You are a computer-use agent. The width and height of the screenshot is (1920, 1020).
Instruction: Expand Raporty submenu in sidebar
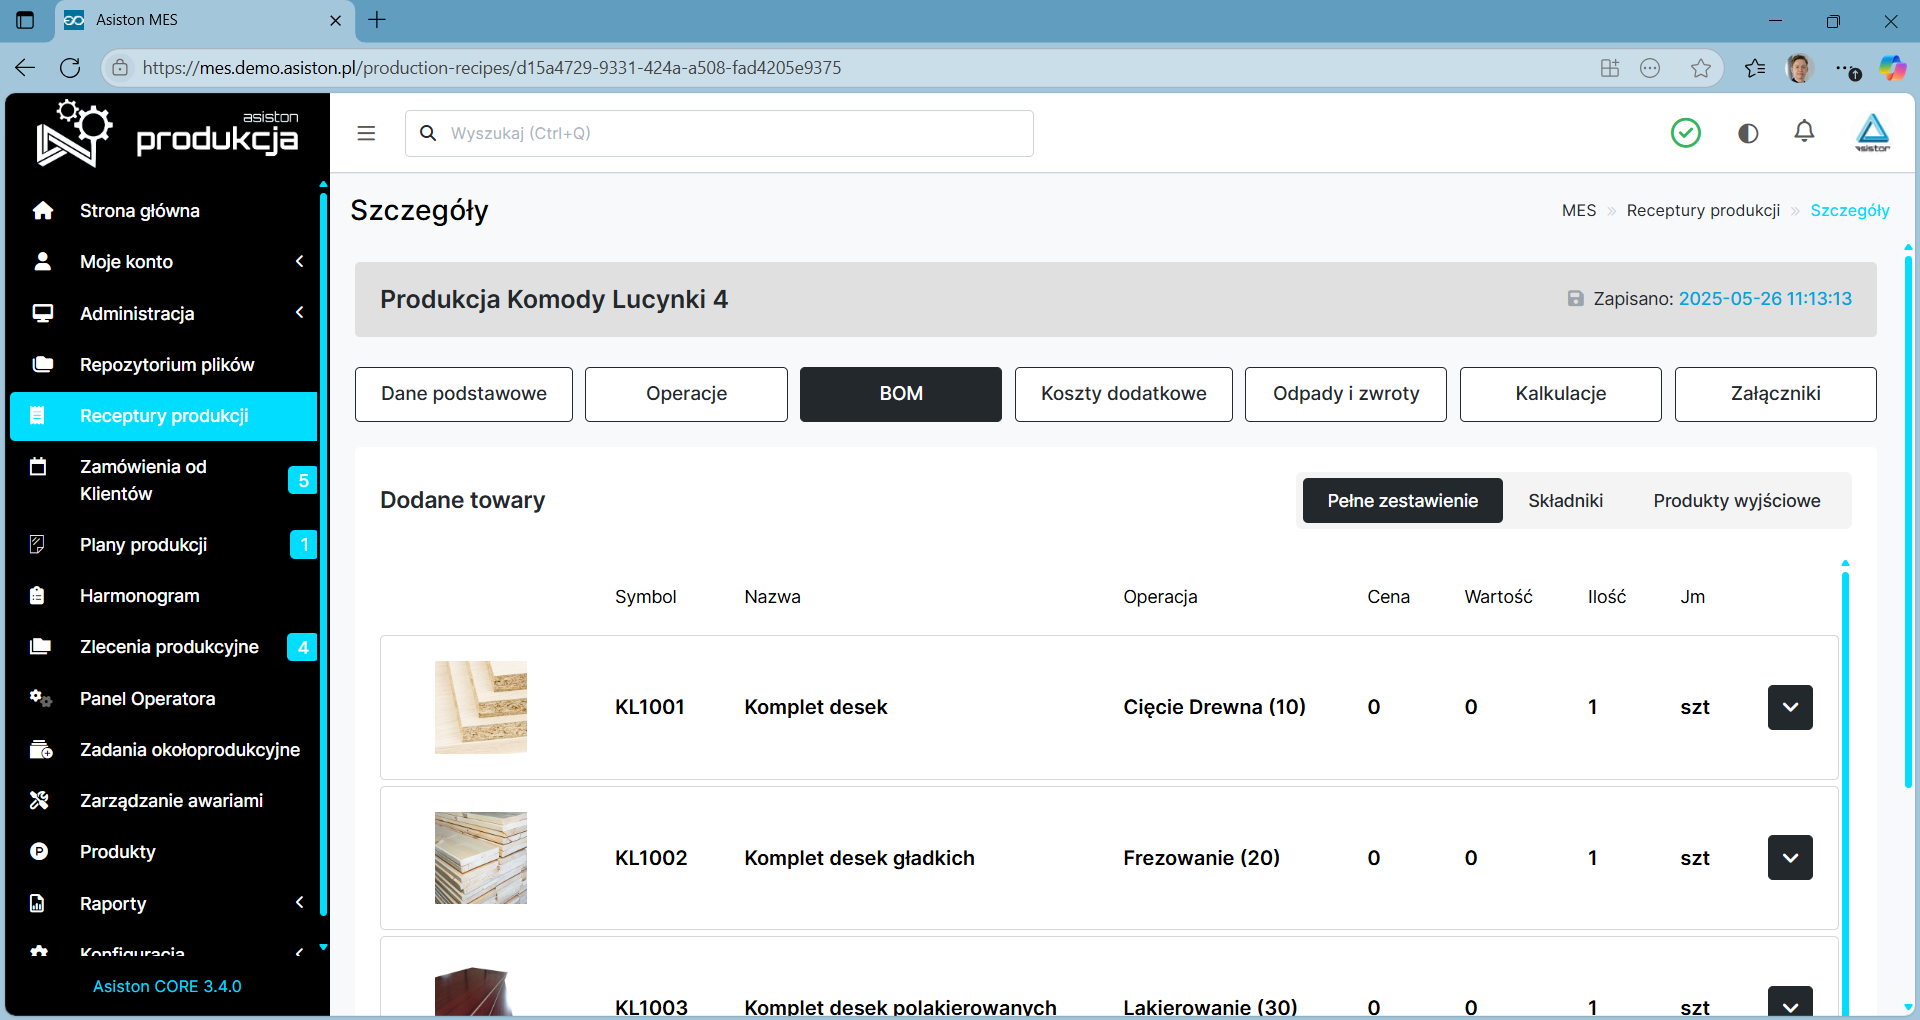299,902
